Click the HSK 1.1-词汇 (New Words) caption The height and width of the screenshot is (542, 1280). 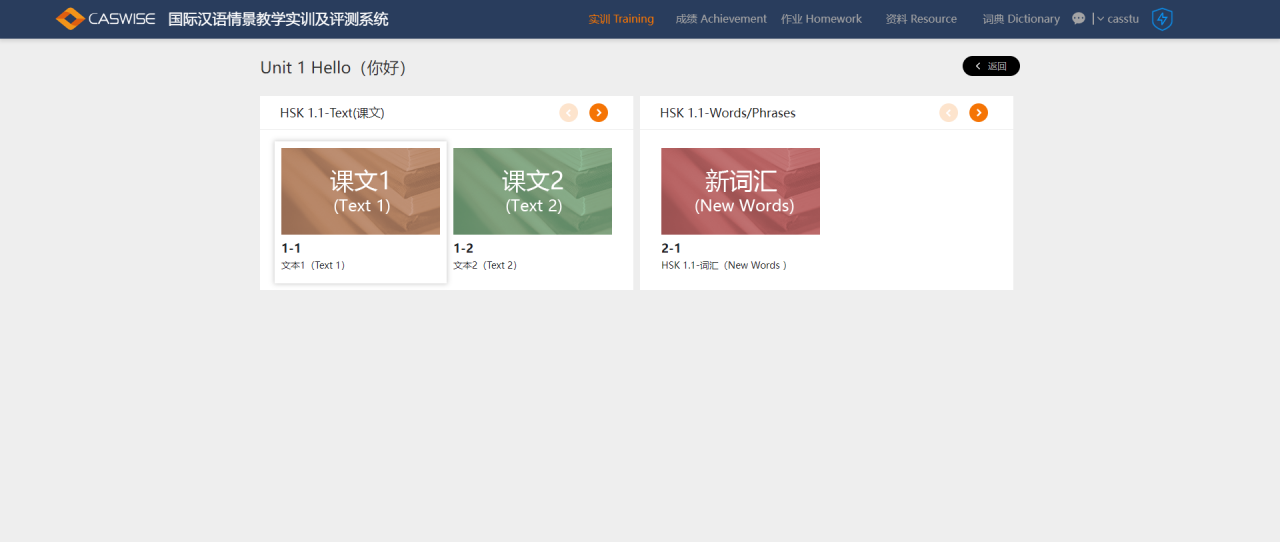point(724,266)
